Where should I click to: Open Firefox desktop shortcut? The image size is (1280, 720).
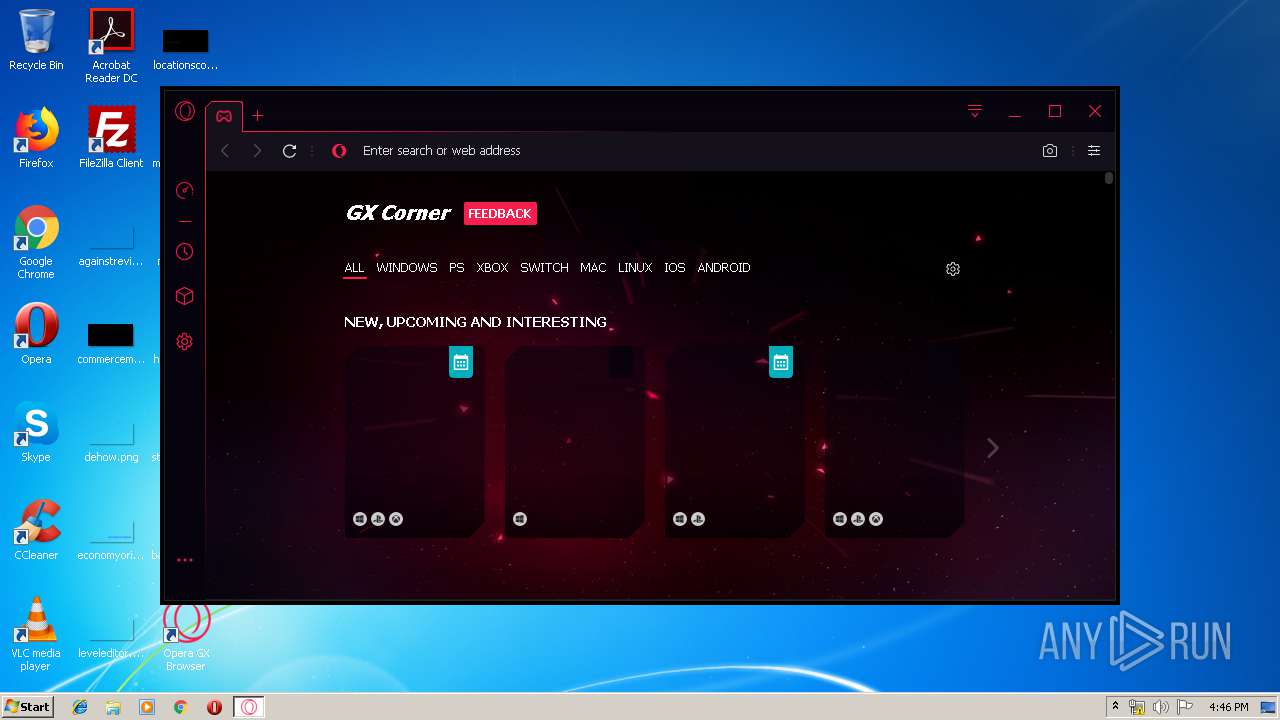[36, 138]
